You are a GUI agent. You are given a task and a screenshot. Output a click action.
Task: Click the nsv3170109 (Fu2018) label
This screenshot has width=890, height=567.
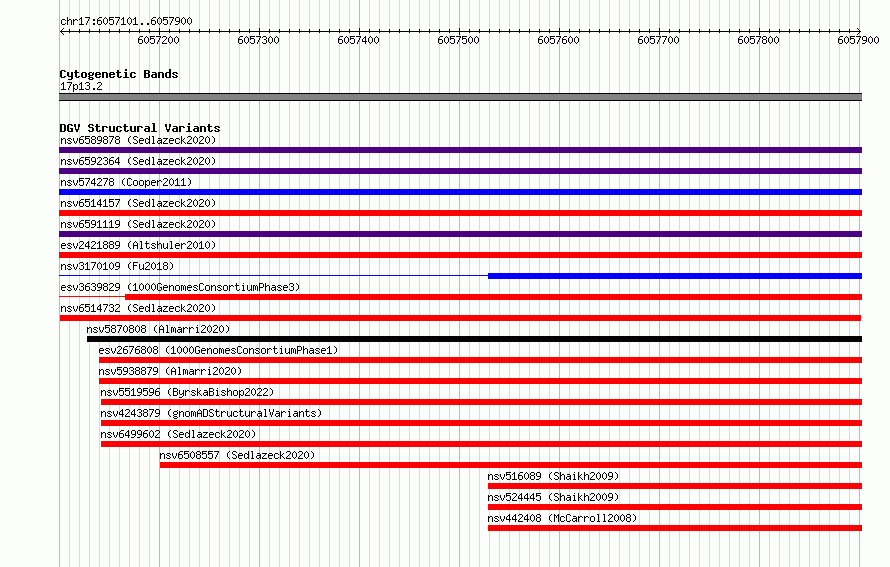(117, 266)
